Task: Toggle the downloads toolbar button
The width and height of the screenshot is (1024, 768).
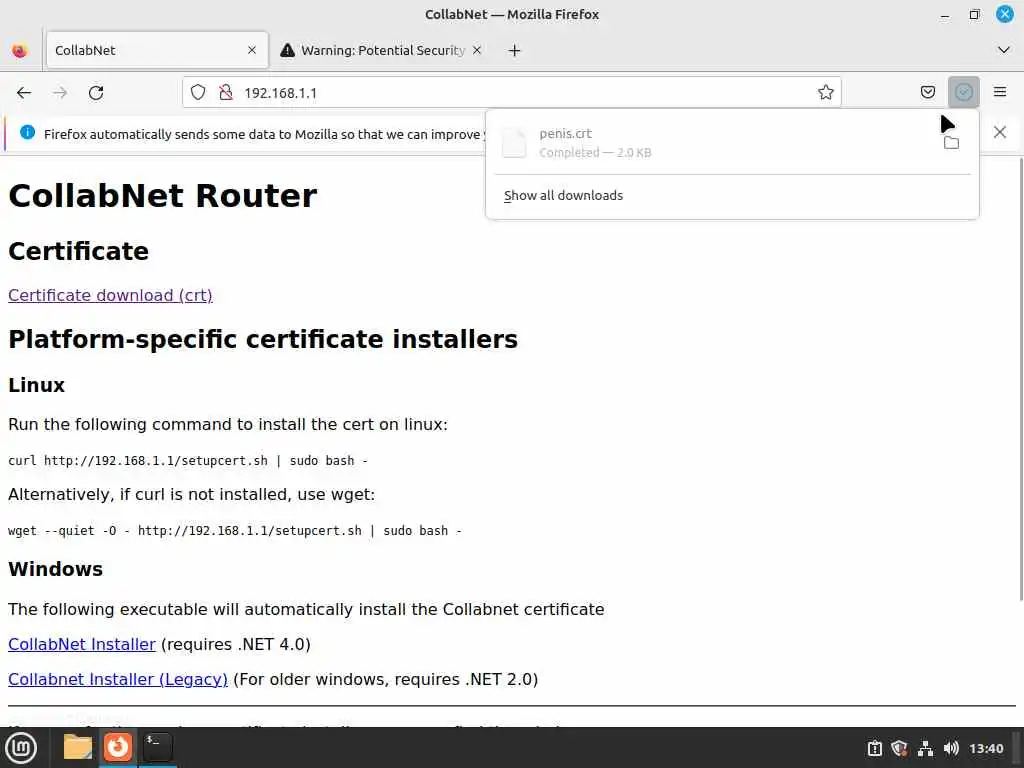Action: (x=963, y=92)
